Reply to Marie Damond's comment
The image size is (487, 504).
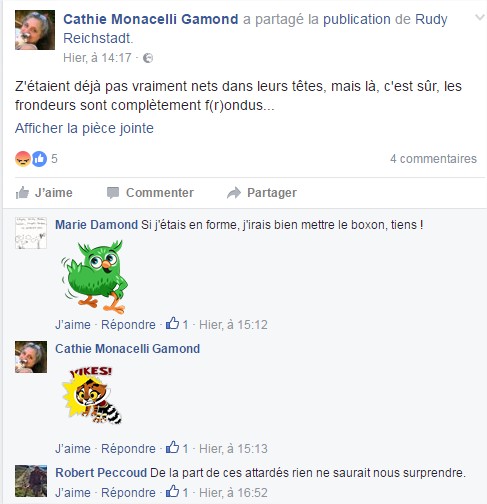[128, 325]
